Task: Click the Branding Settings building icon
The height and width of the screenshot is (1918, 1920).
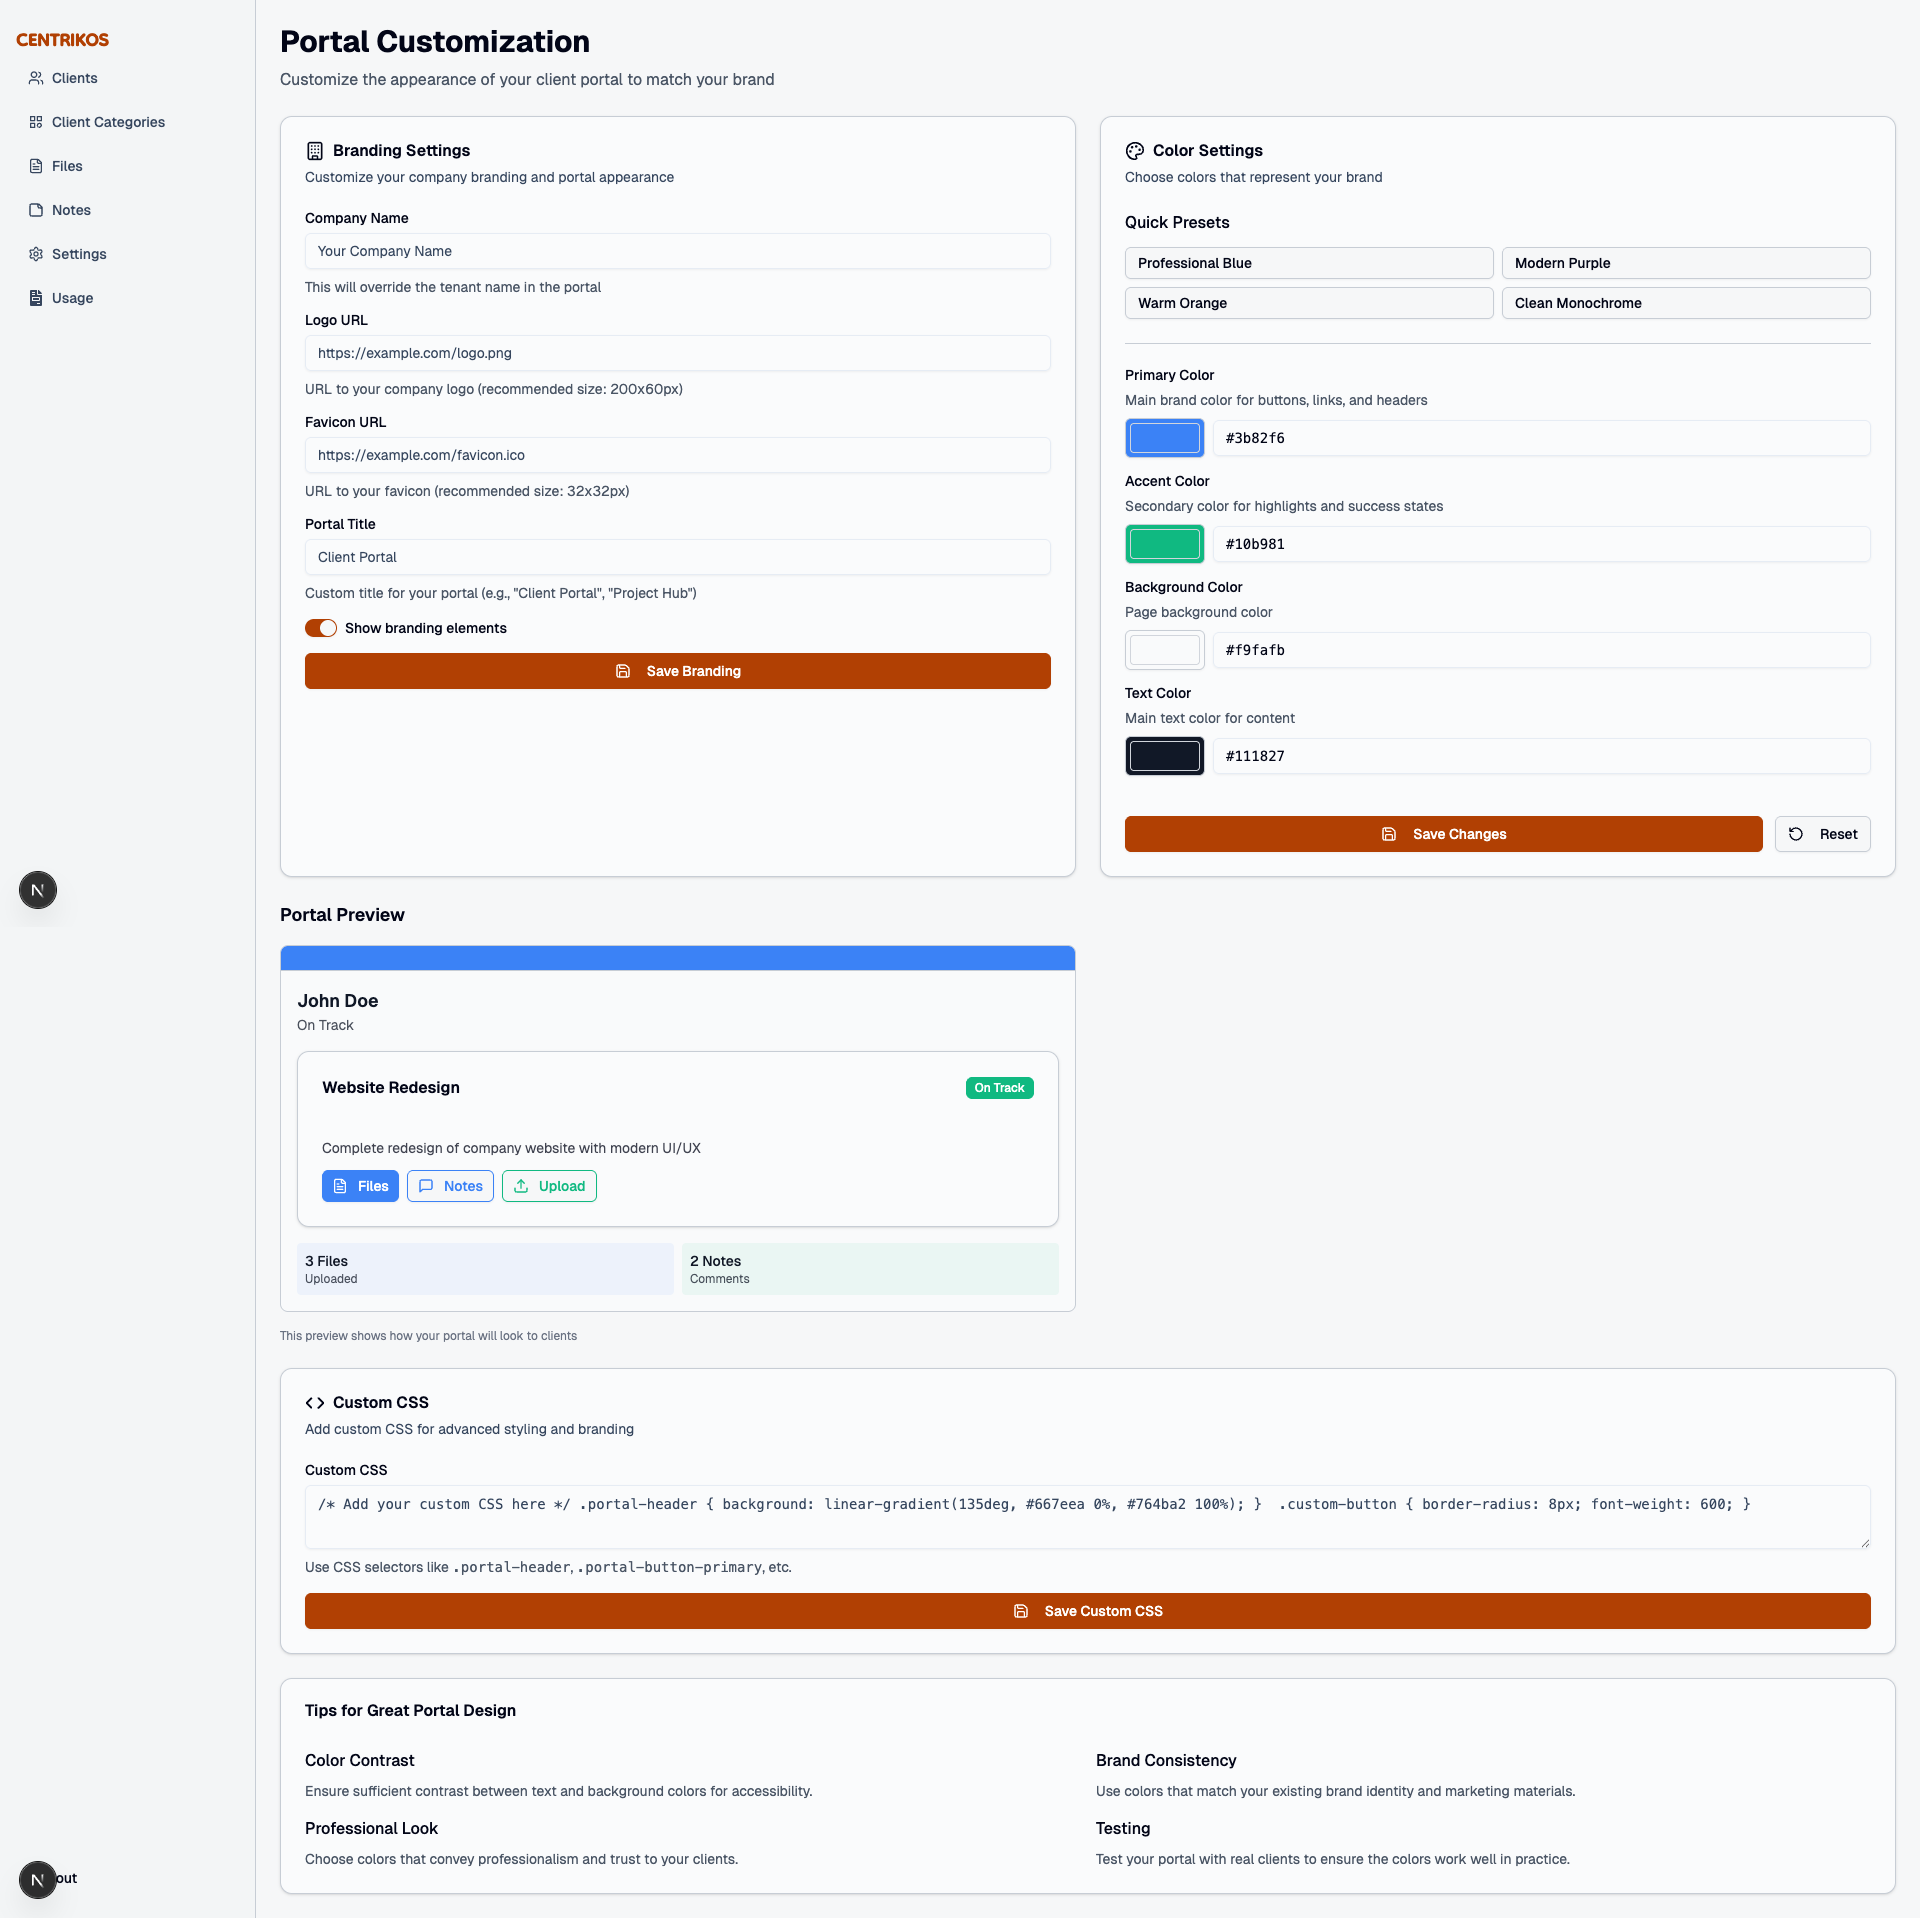Action: coord(315,151)
